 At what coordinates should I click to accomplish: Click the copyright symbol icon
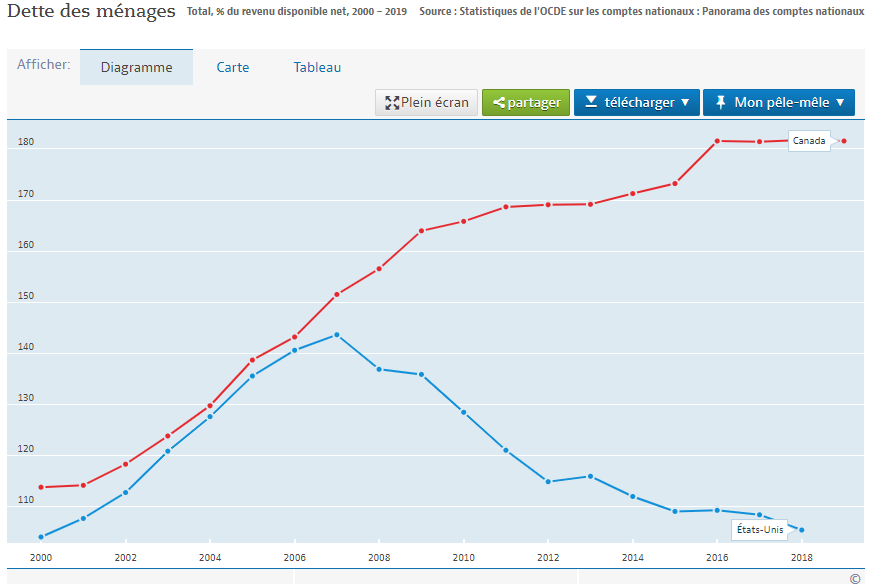855,578
